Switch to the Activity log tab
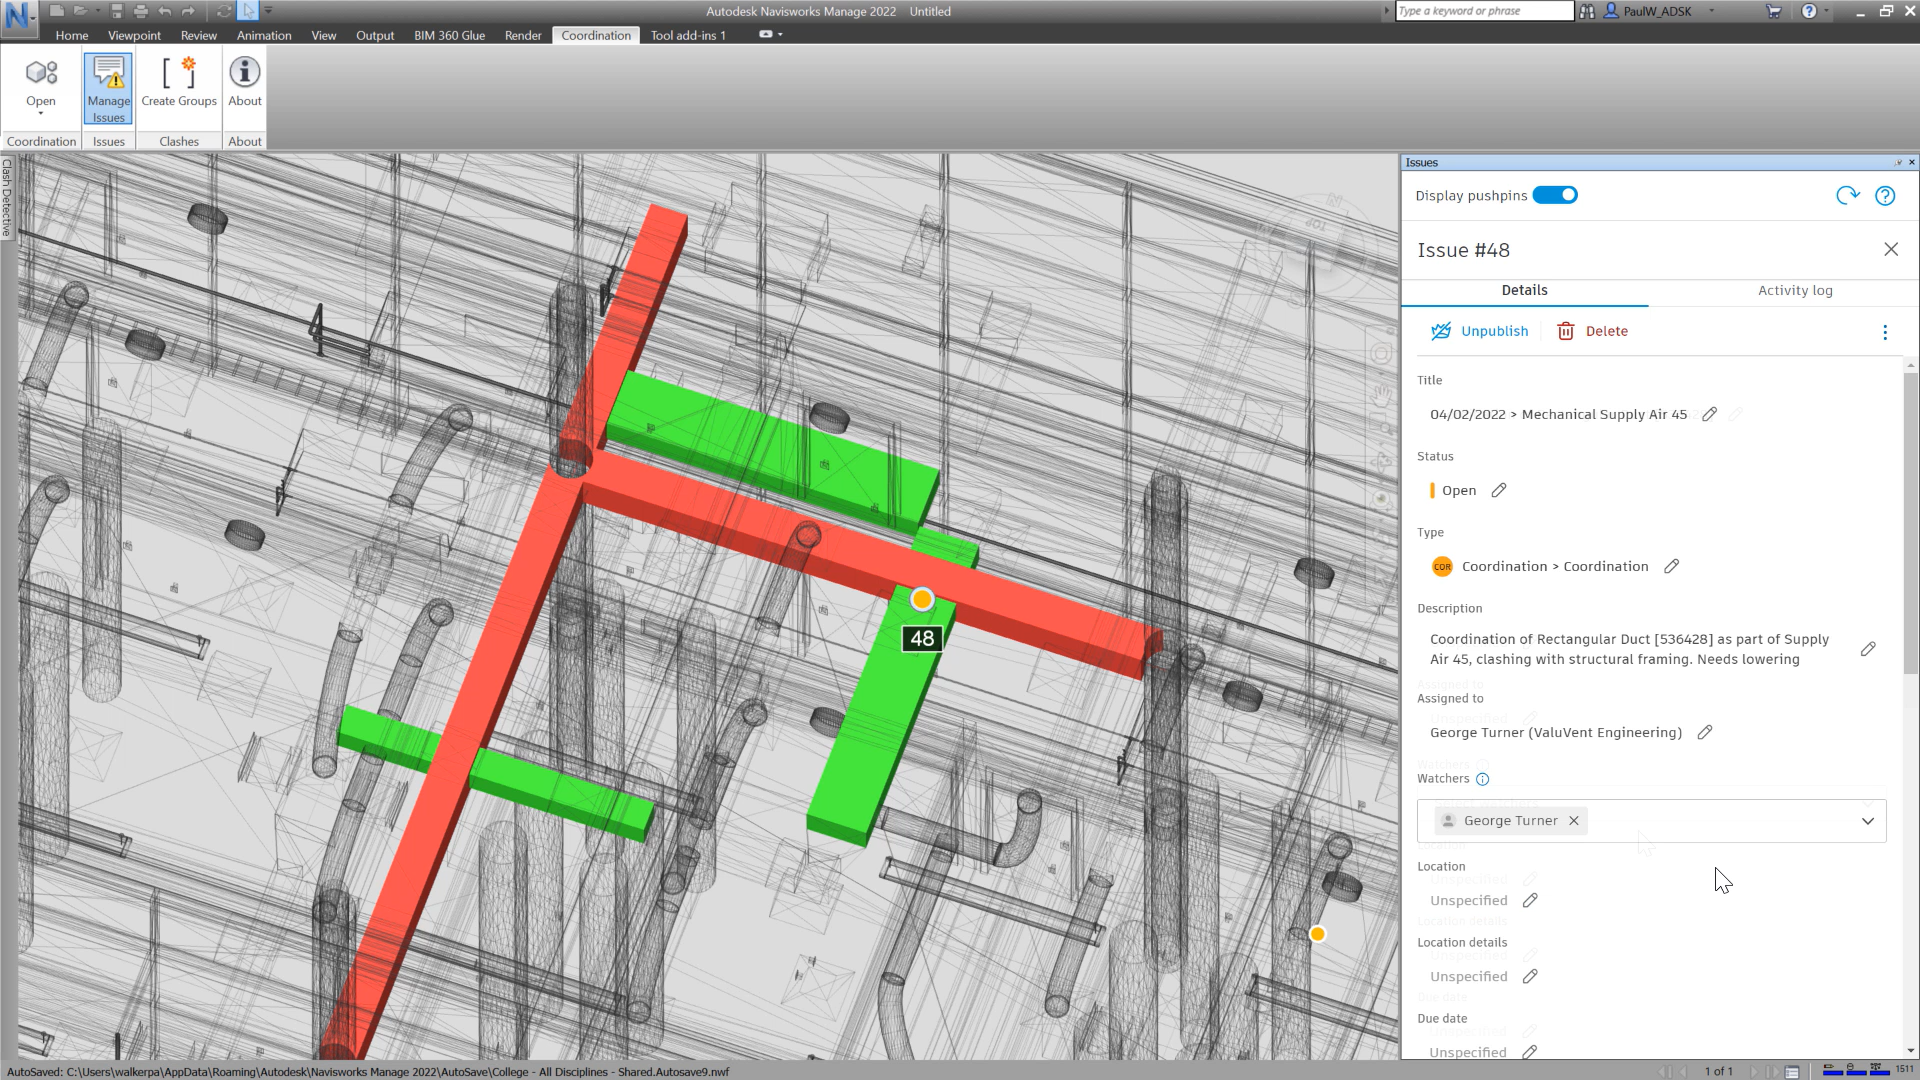 click(1795, 290)
